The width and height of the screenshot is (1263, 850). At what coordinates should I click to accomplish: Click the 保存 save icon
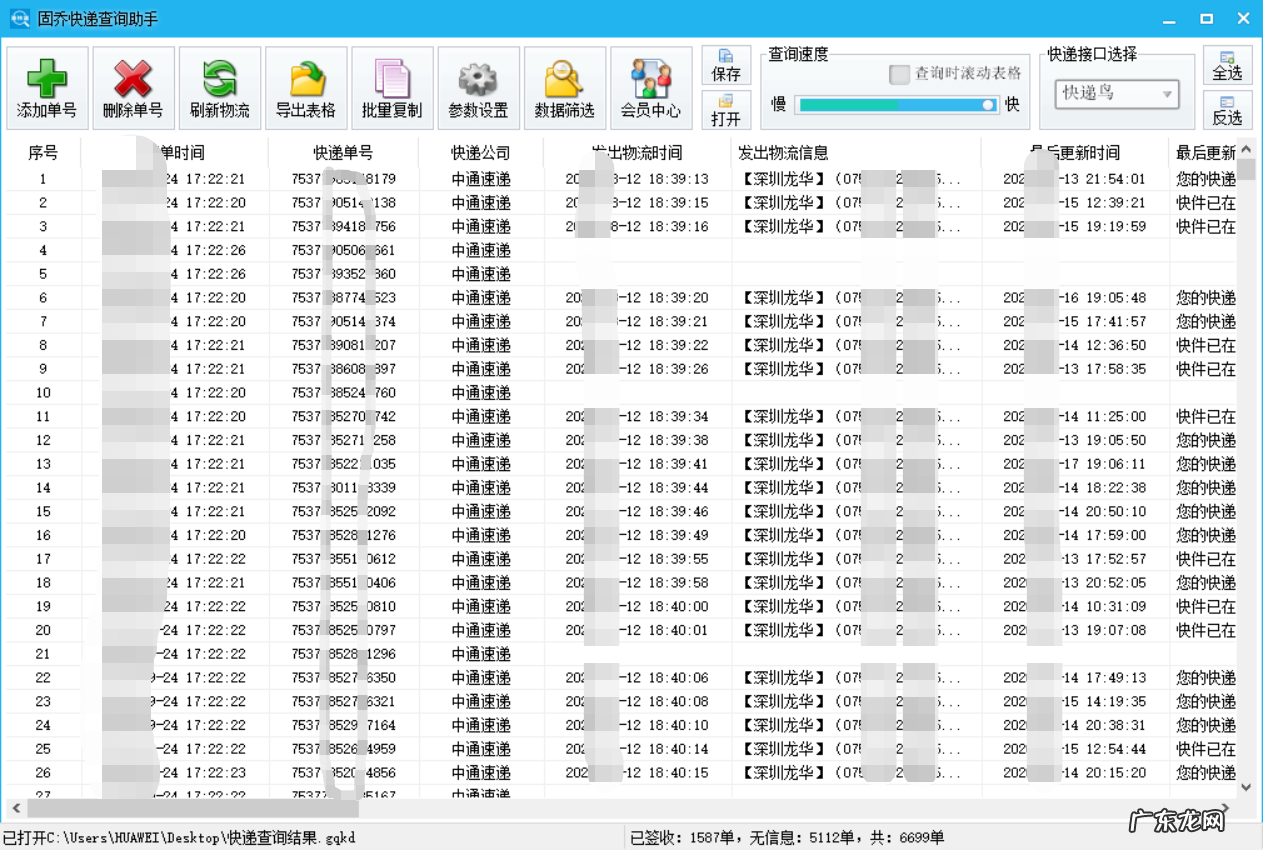[727, 67]
